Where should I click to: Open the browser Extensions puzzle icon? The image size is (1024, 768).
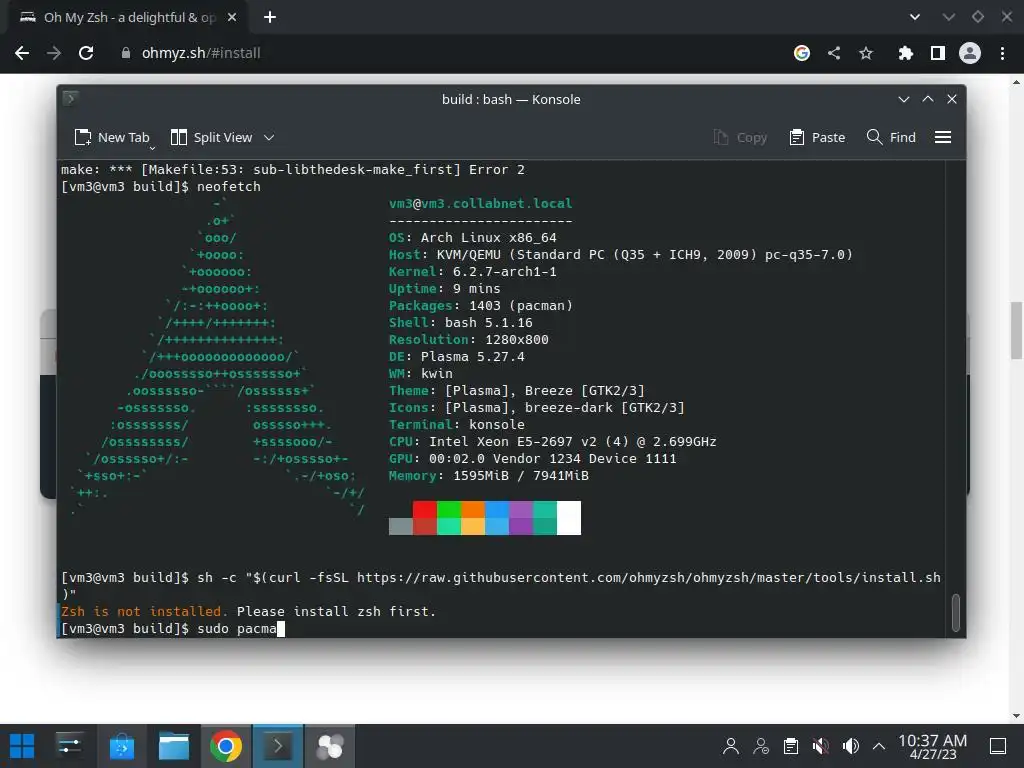pos(905,53)
